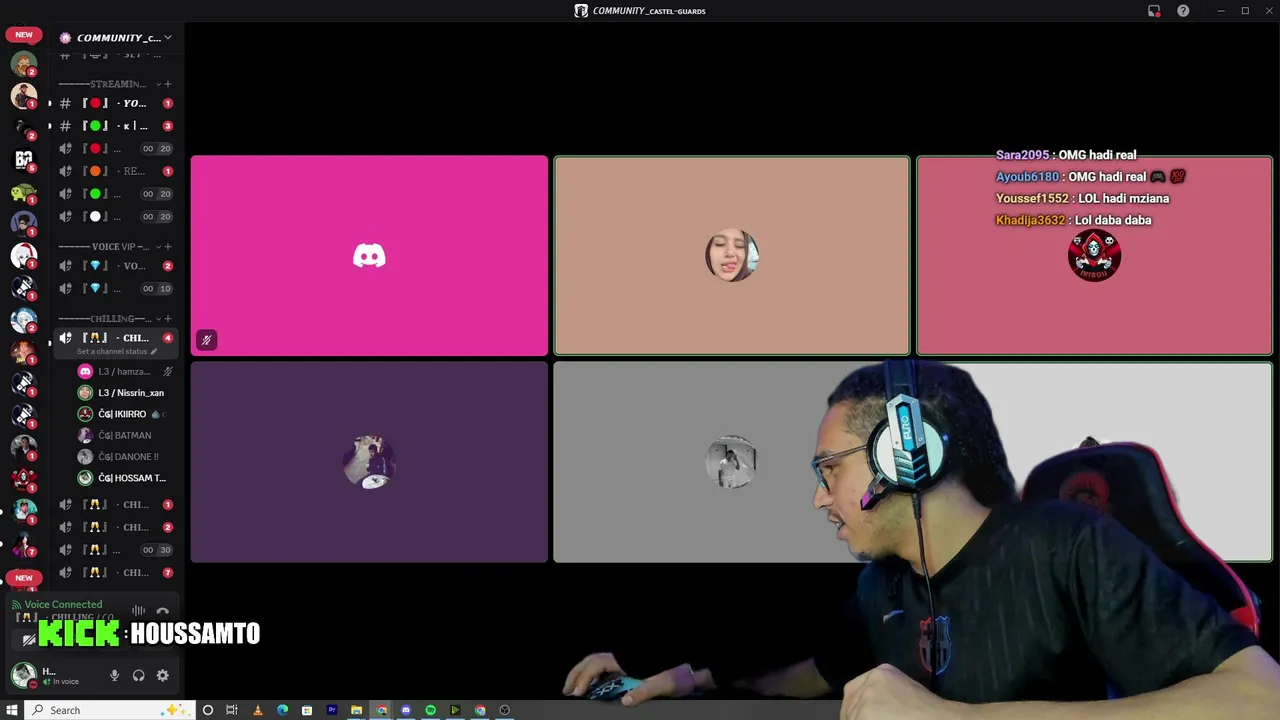Select user BATMAN in voice list

pyautogui.click(x=125, y=435)
